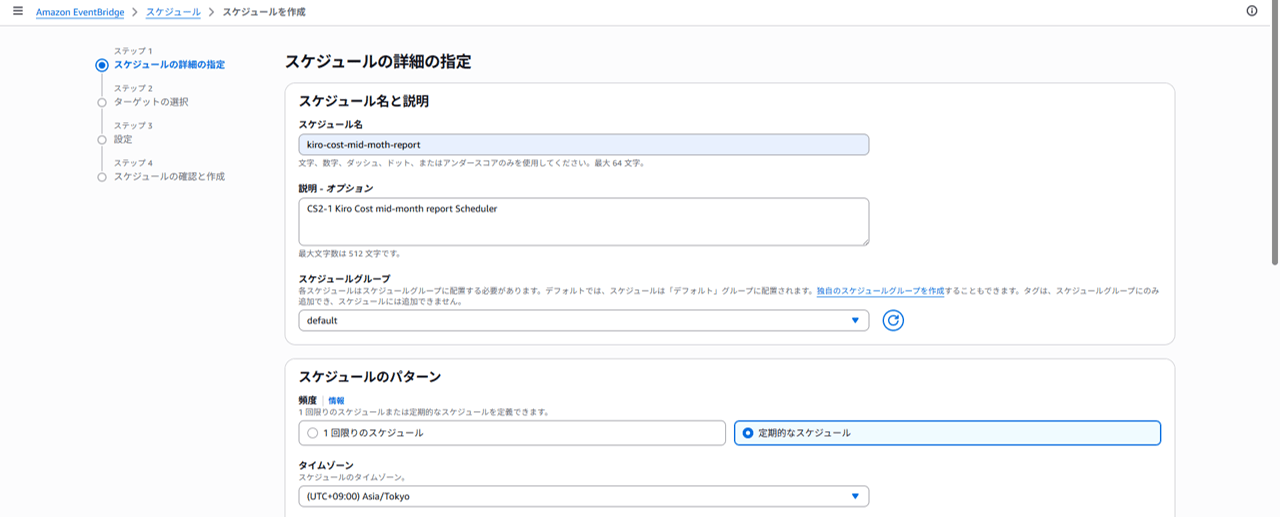Go to step 1 スケジュールの詳細の指定
Image resolution: width=1280 pixels, height=517 pixels.
(169, 65)
